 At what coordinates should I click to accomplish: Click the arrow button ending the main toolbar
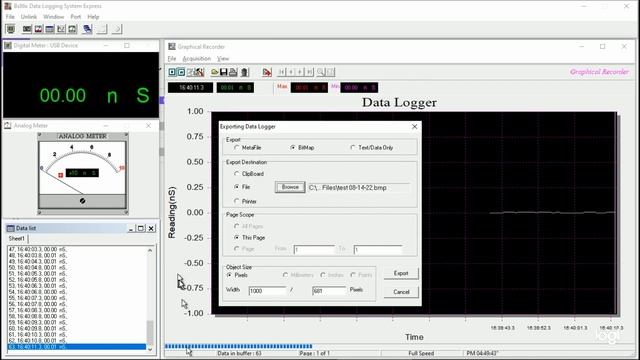tap(117, 29)
